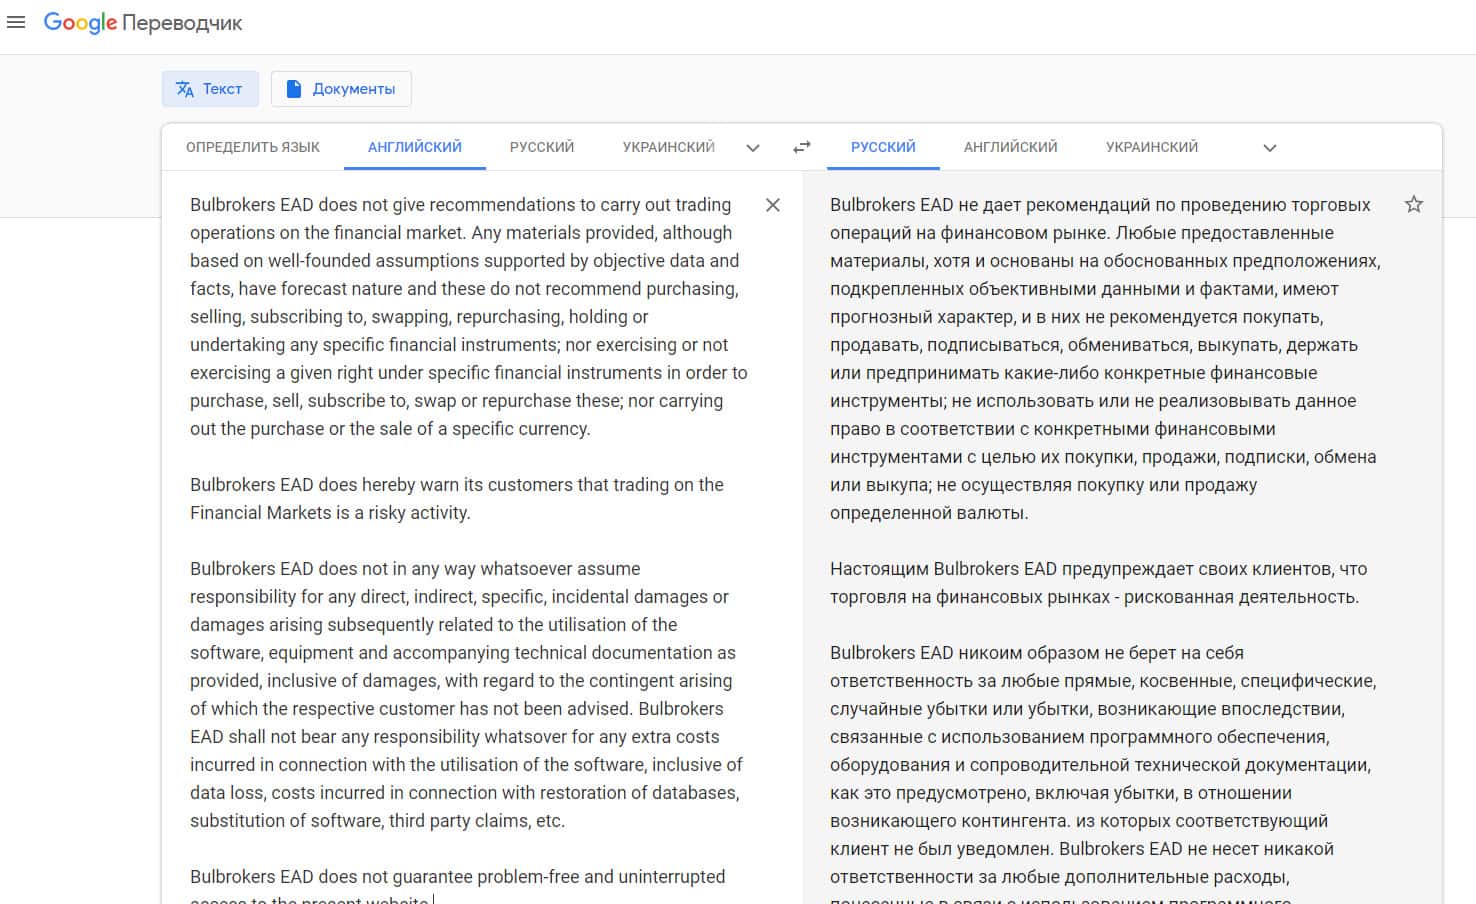Click the Russian paragraph 'Bulbrokers EAD никоим образом'

[1103, 772]
